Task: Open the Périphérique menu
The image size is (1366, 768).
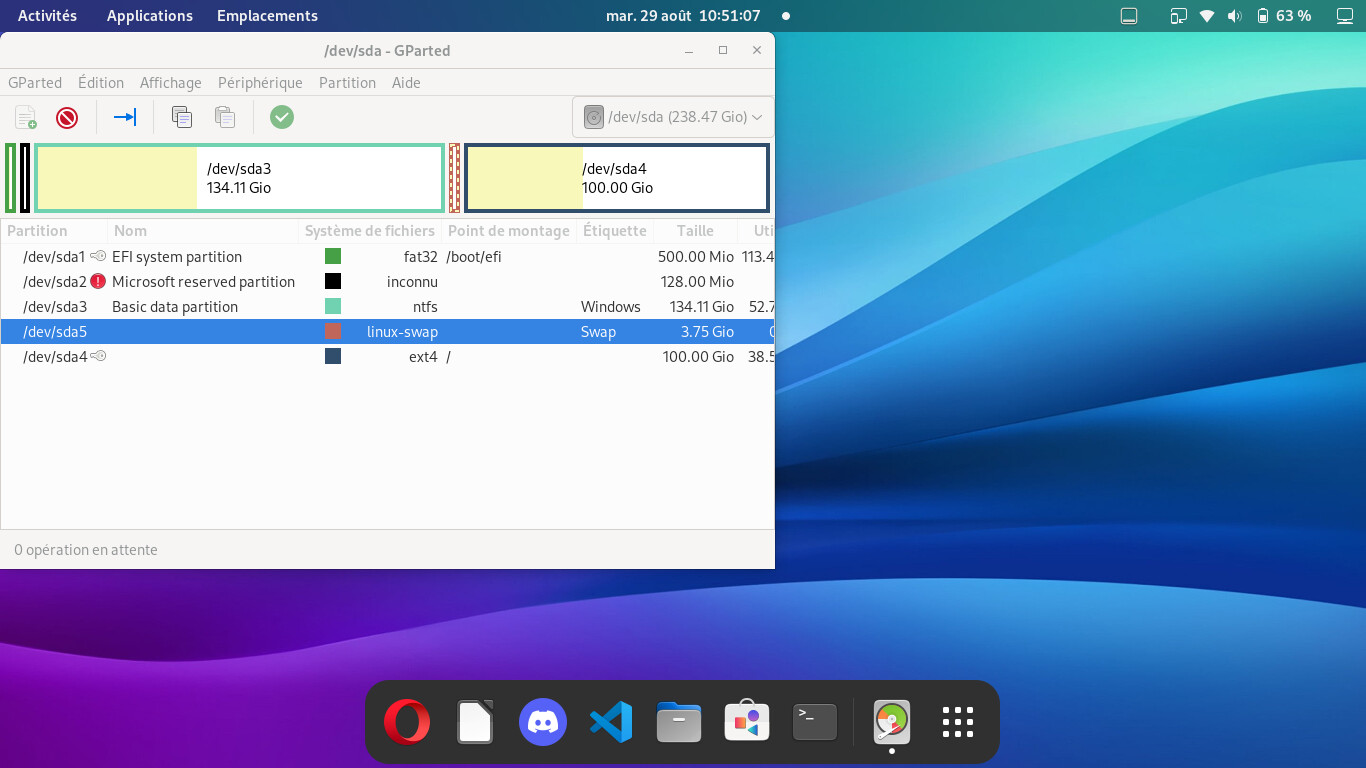Action: [260, 83]
